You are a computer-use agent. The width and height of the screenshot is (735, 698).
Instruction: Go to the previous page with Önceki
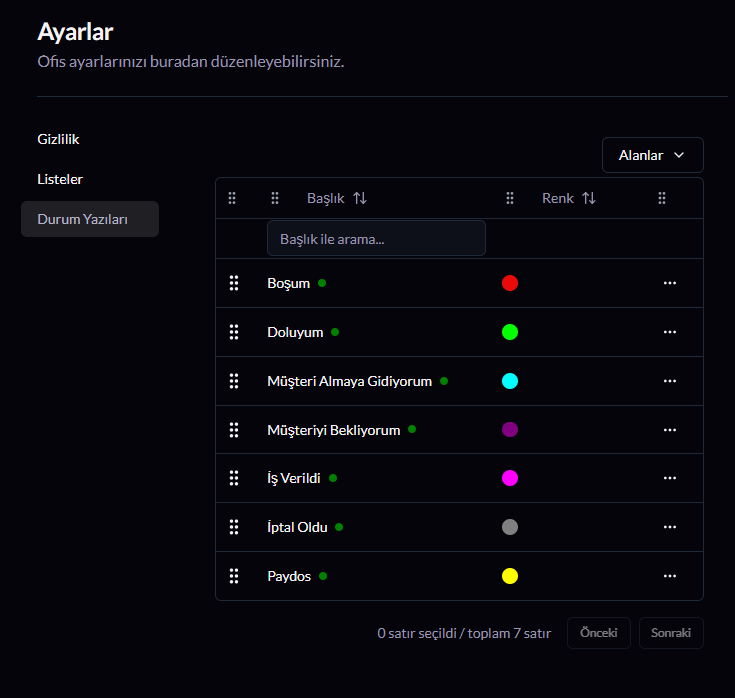(598, 633)
